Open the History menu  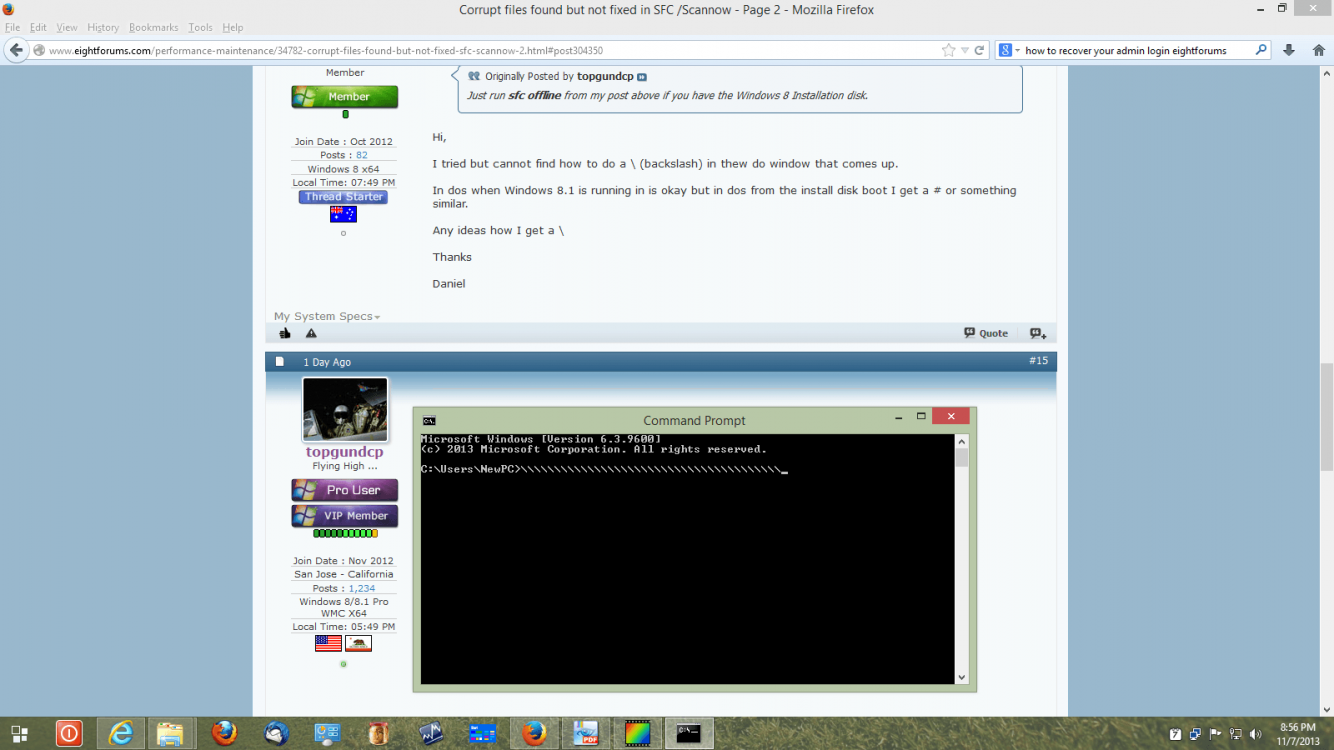pyautogui.click(x=103, y=27)
